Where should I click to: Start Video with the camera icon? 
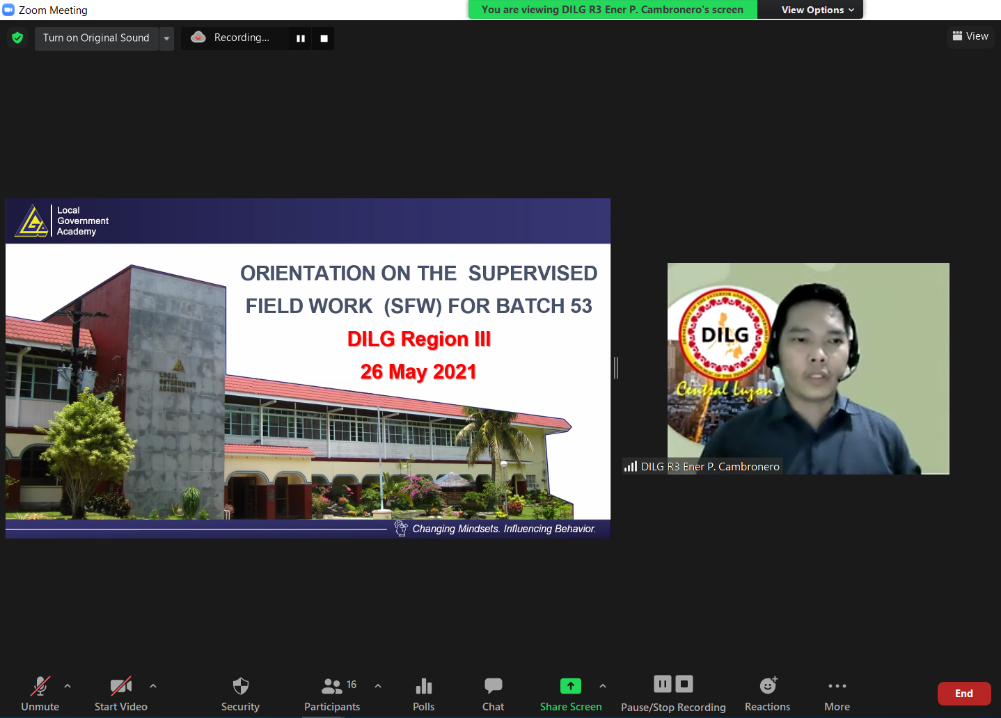(121, 693)
